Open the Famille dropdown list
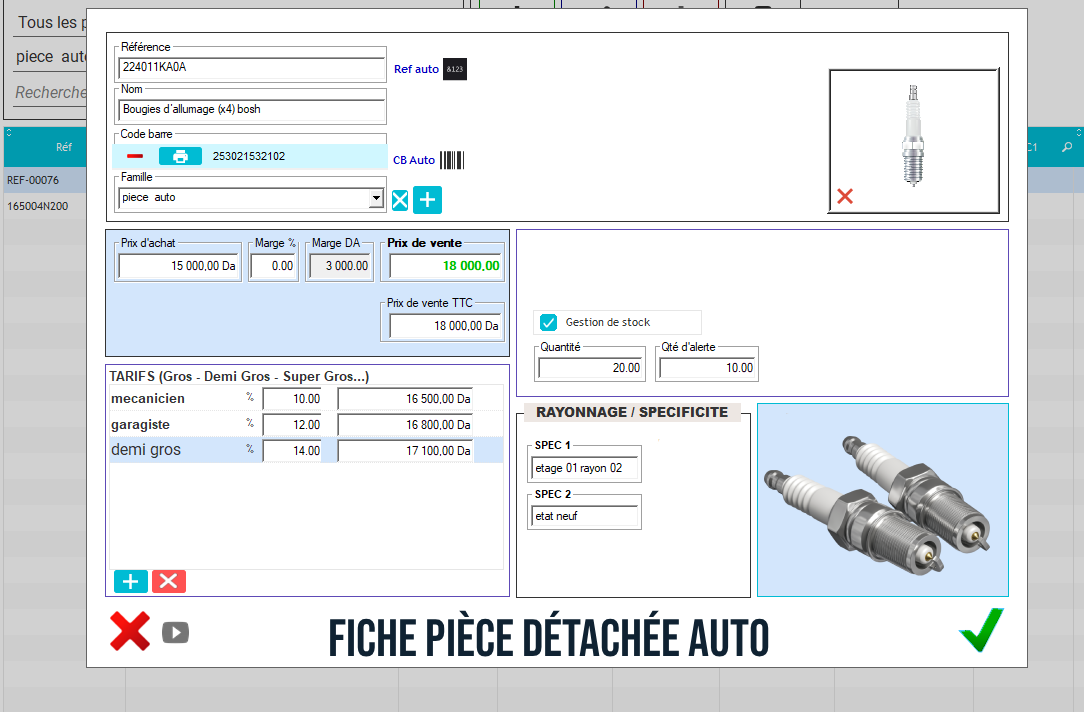Screen dimensions: 1084x712 (x=376, y=198)
